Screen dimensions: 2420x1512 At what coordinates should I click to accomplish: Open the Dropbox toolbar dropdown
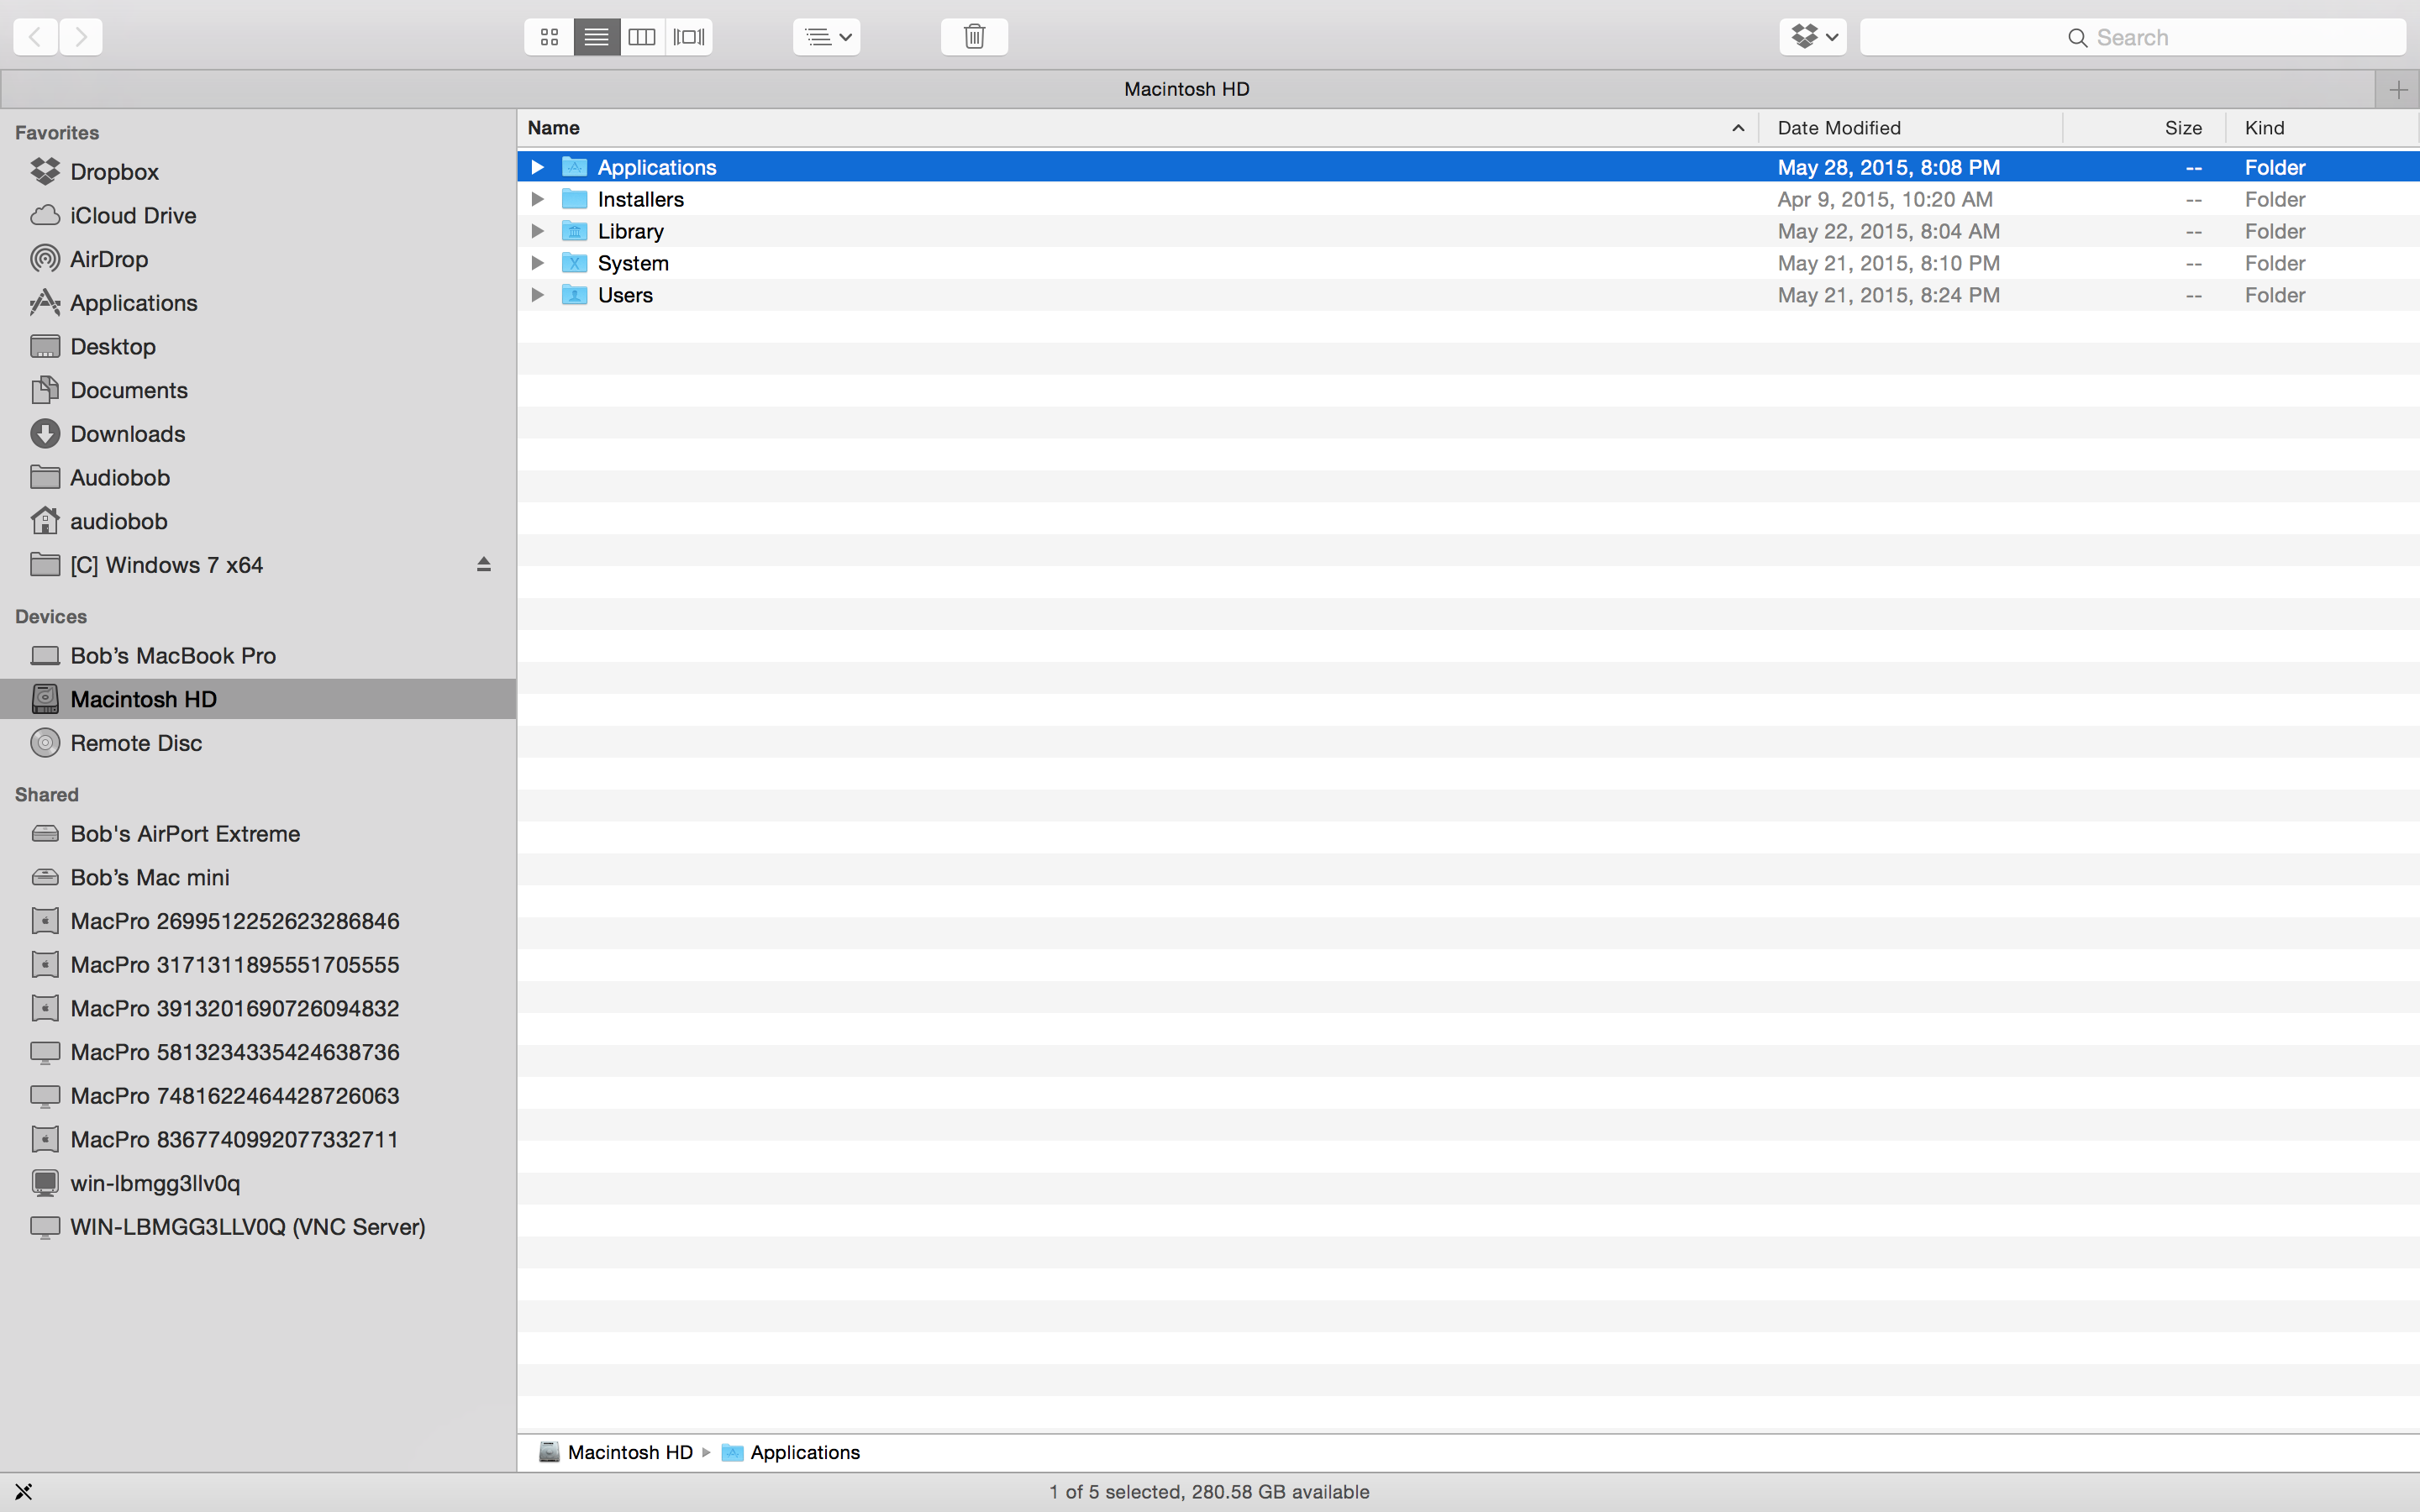(x=1813, y=37)
